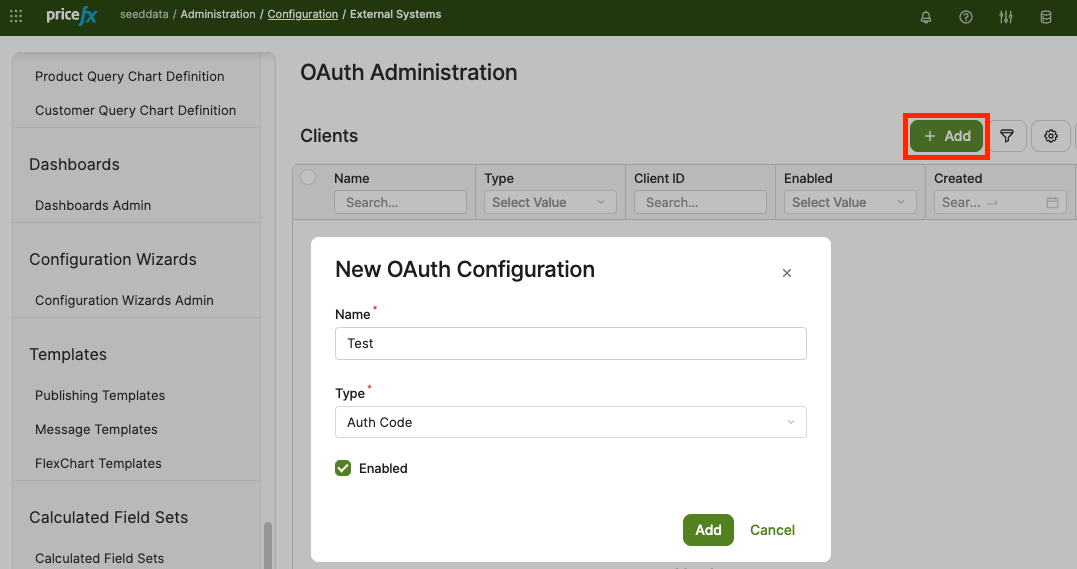1077x569 pixels.
Task: Open the apps grid menu icon
Action: [16, 15]
